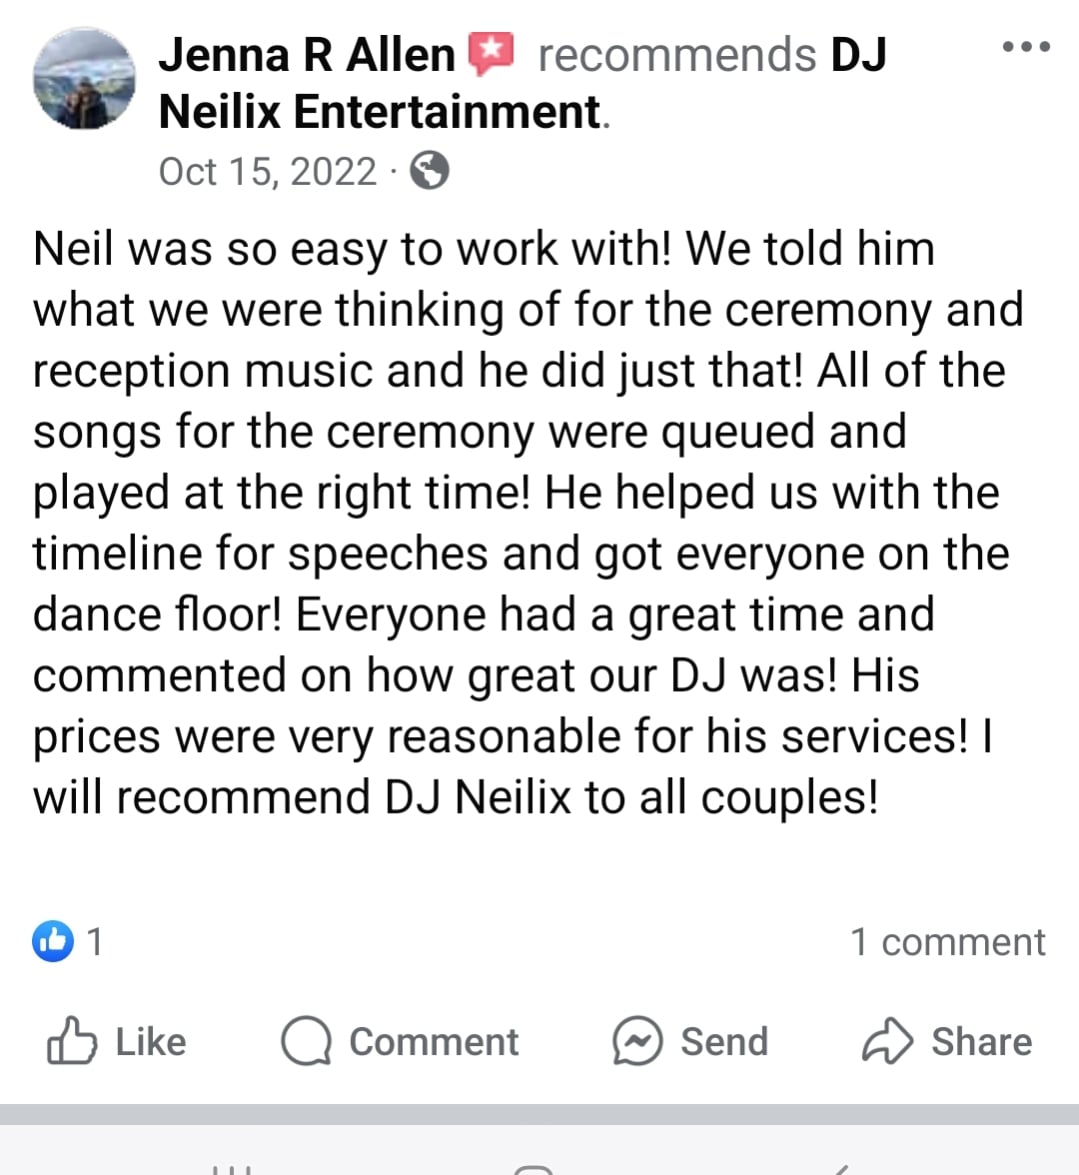Click the speech bubble Comment icon
Viewport: 1079px width, 1175px height.
tap(306, 1041)
